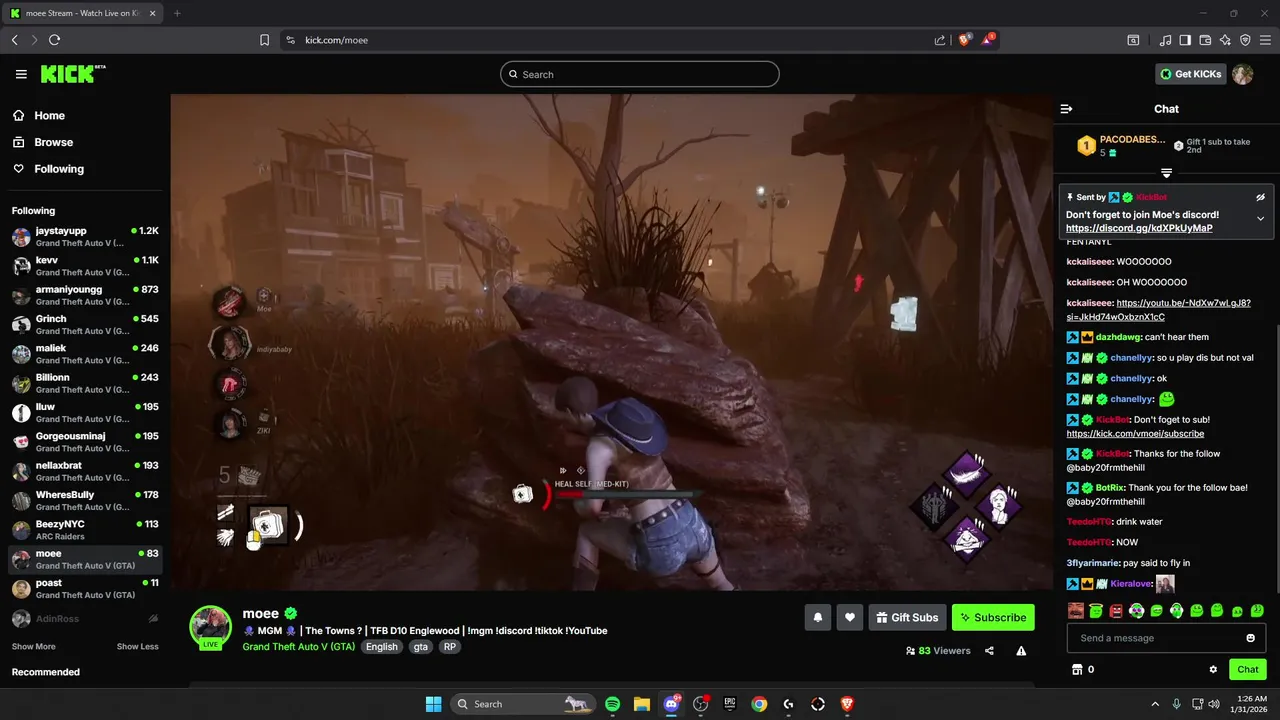Screen dimensions: 1280x720
Task: Open the Kicks shop icon below chat
Action: pyautogui.click(x=1077, y=670)
